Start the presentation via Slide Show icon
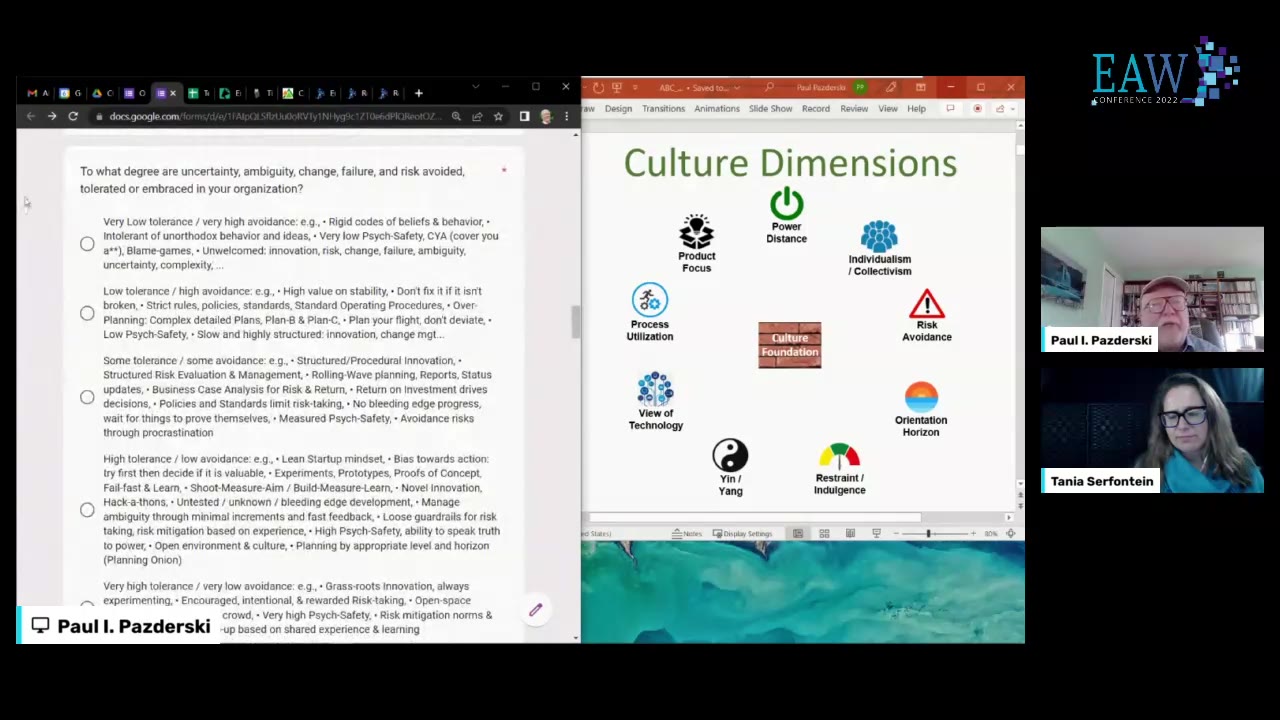Screen dimensions: 1280x720 (x=877, y=533)
